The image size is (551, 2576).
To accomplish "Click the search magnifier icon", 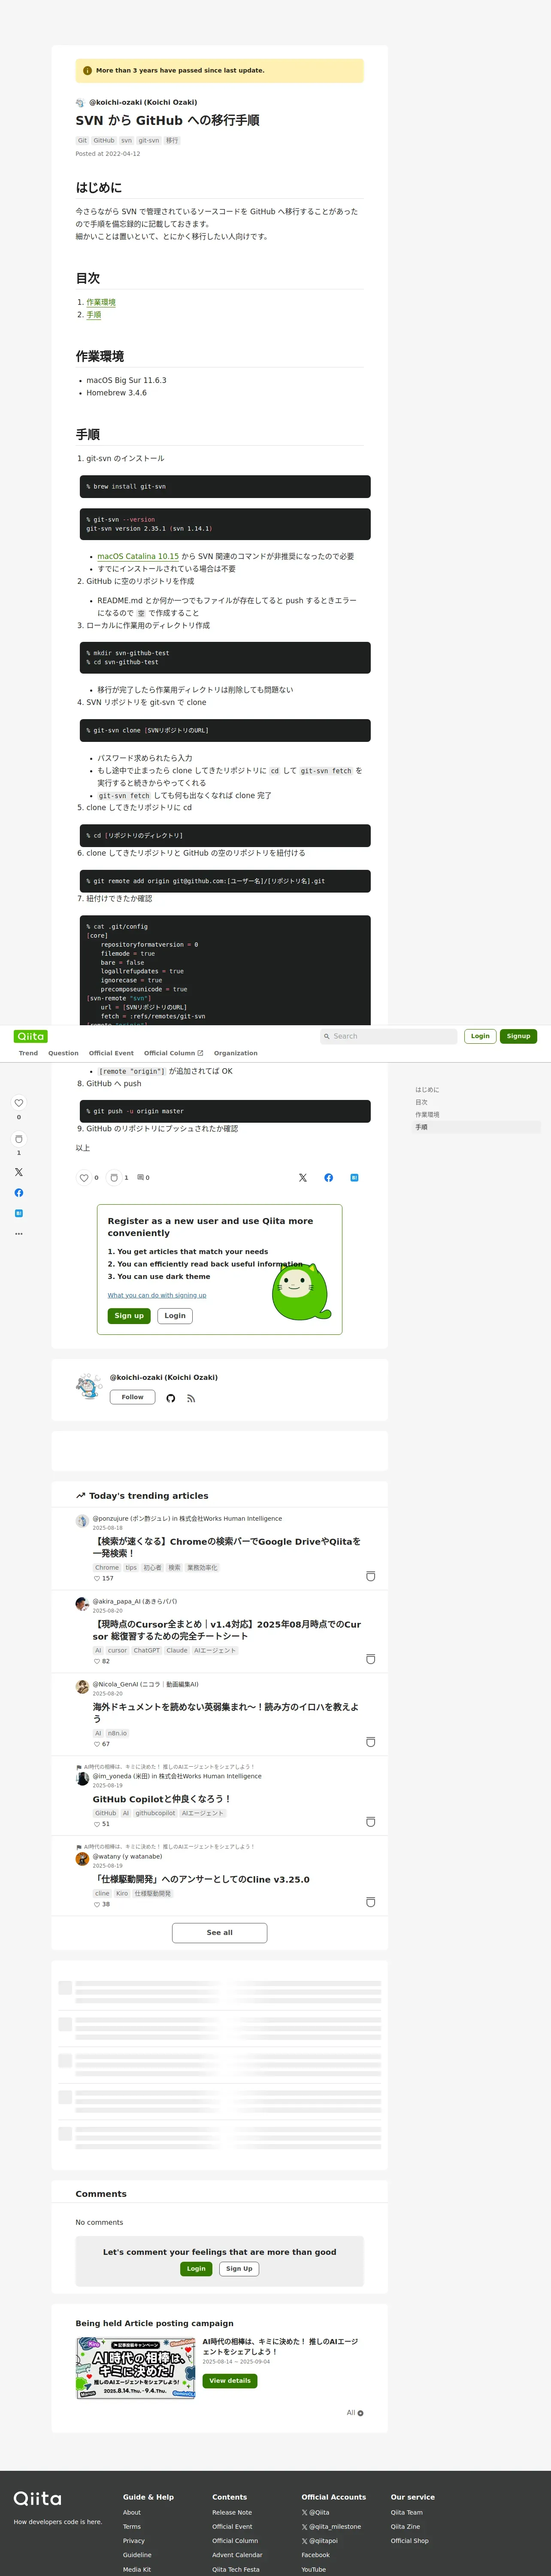I will pyautogui.click(x=327, y=1036).
